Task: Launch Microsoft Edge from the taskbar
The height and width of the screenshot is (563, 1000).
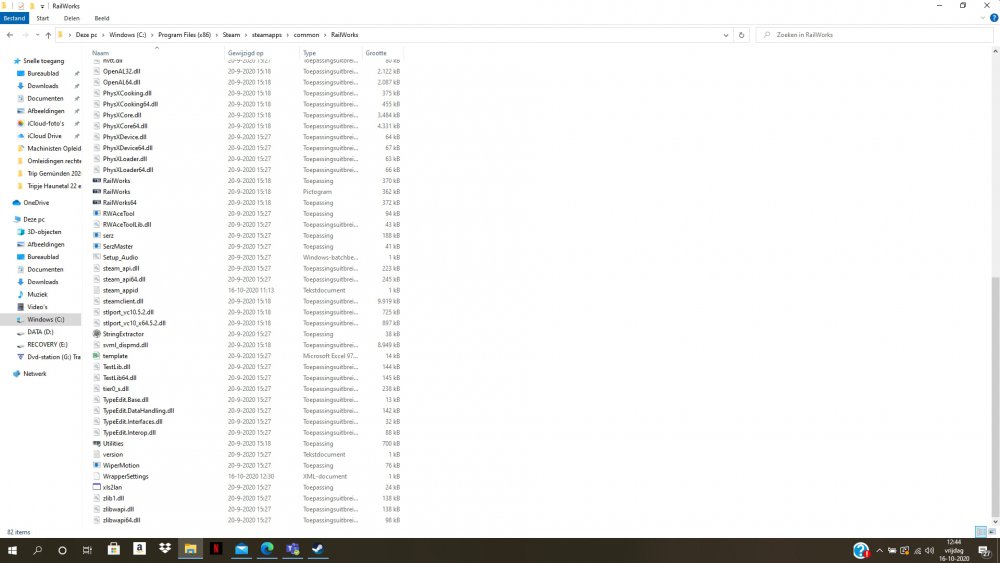Action: click(x=268, y=550)
